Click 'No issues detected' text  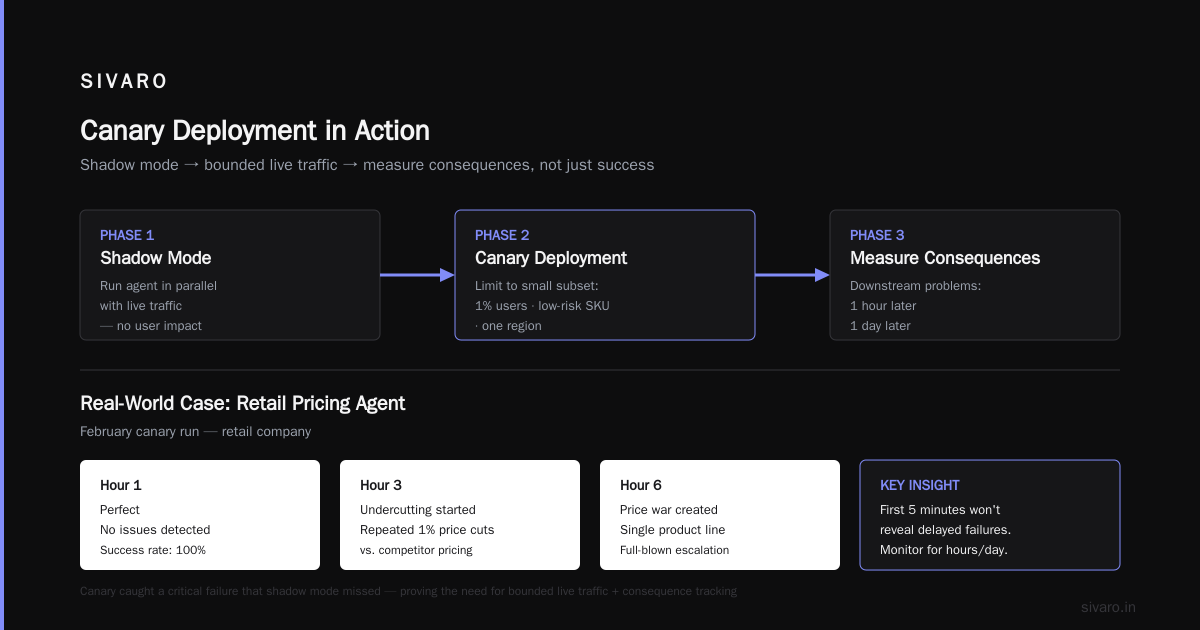tap(155, 530)
